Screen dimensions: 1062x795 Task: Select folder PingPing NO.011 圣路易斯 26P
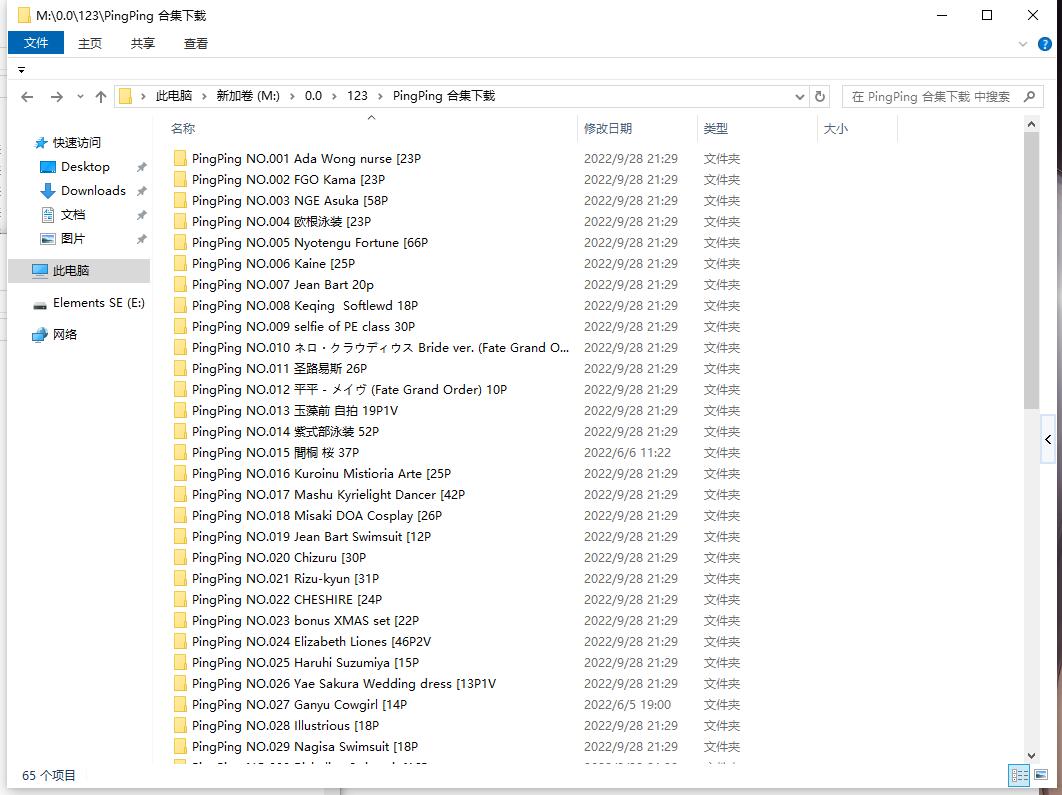coord(279,368)
